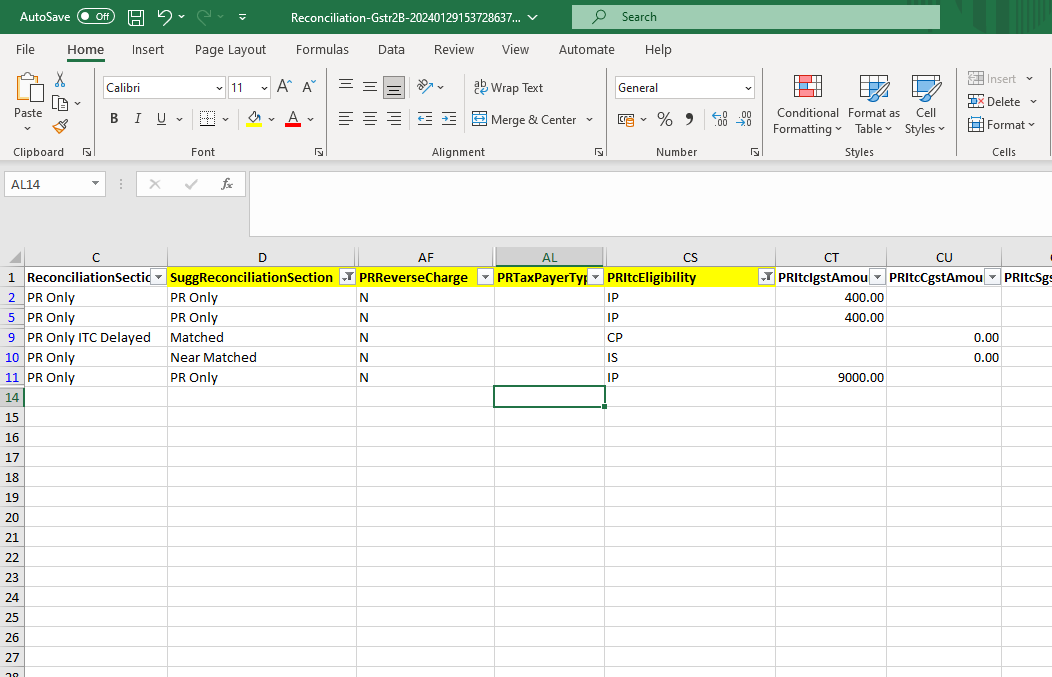This screenshot has height=677, width=1052.
Task: Open the Number Format General dropdown
Action: (x=748, y=88)
